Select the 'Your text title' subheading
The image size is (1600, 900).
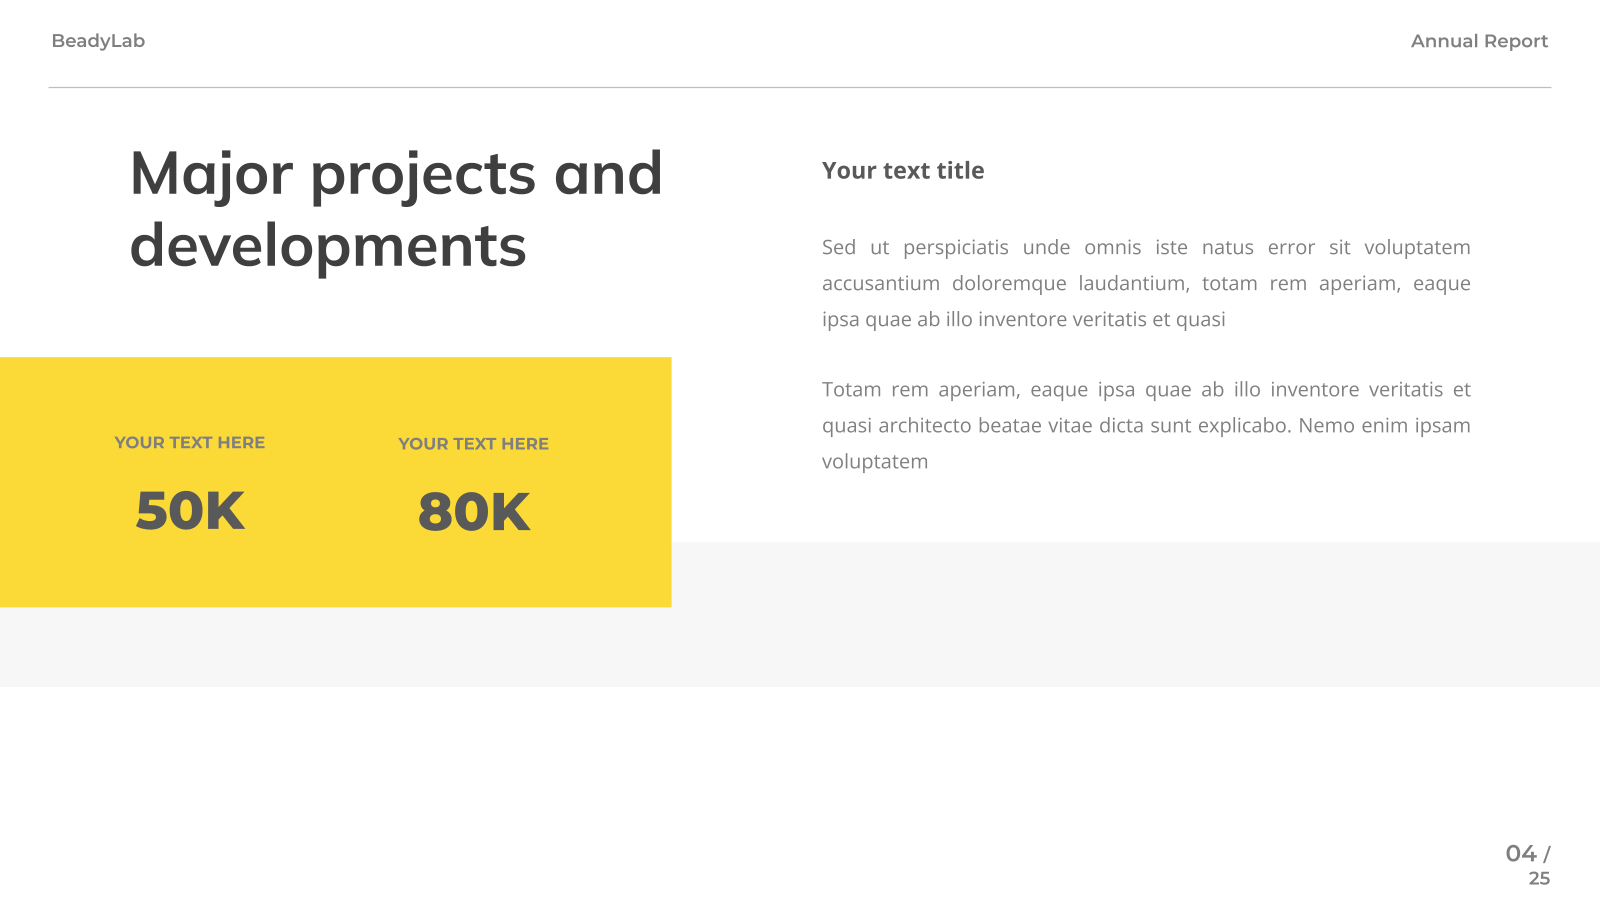(x=903, y=171)
